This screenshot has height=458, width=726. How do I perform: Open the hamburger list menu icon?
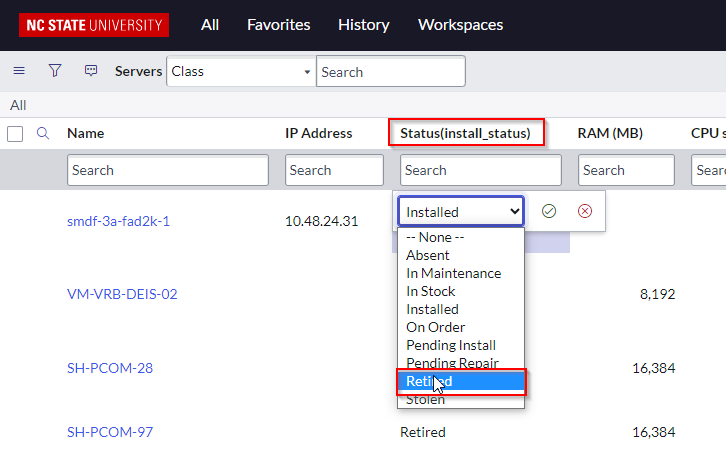18,71
